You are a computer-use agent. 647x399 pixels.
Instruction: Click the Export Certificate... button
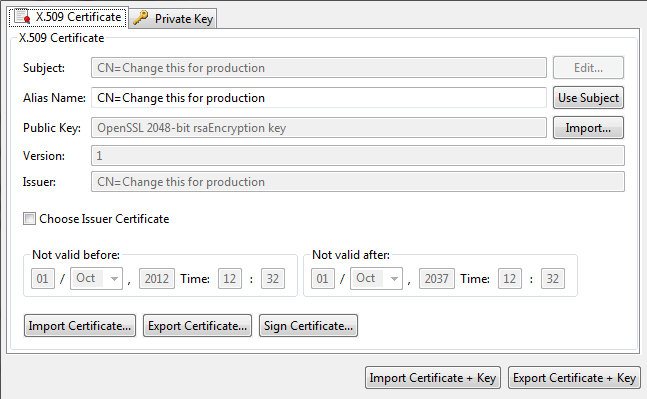(x=197, y=326)
